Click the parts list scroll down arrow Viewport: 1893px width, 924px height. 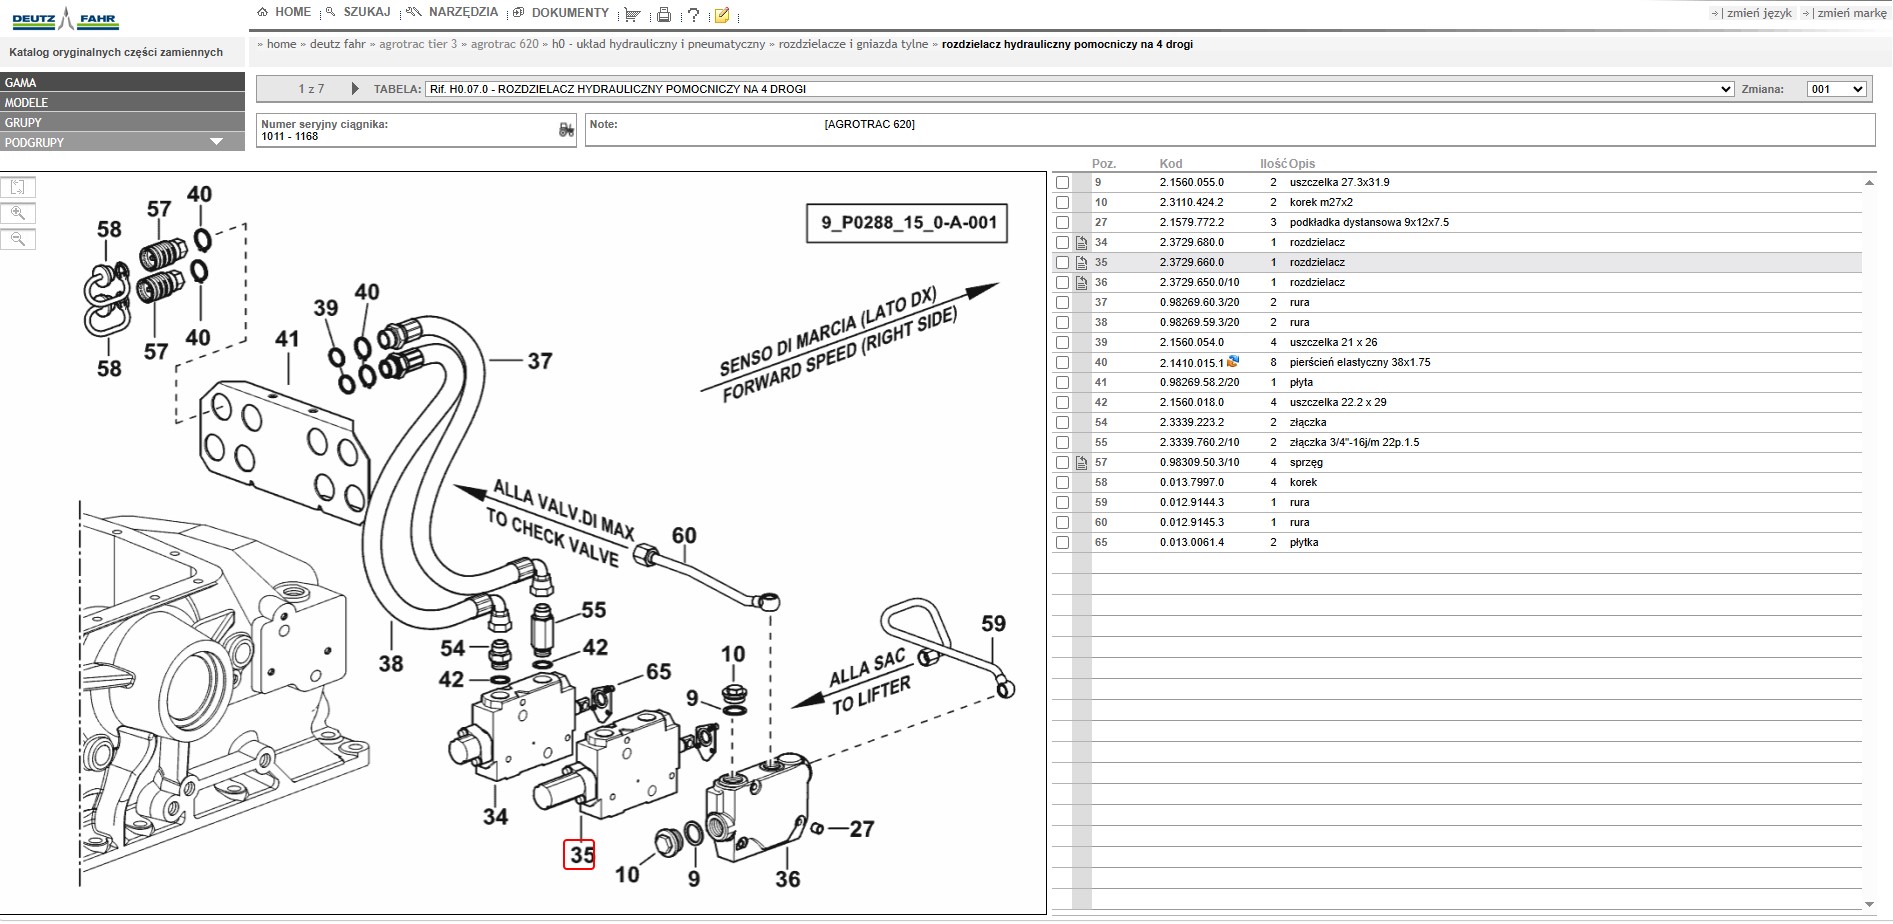point(1870,904)
